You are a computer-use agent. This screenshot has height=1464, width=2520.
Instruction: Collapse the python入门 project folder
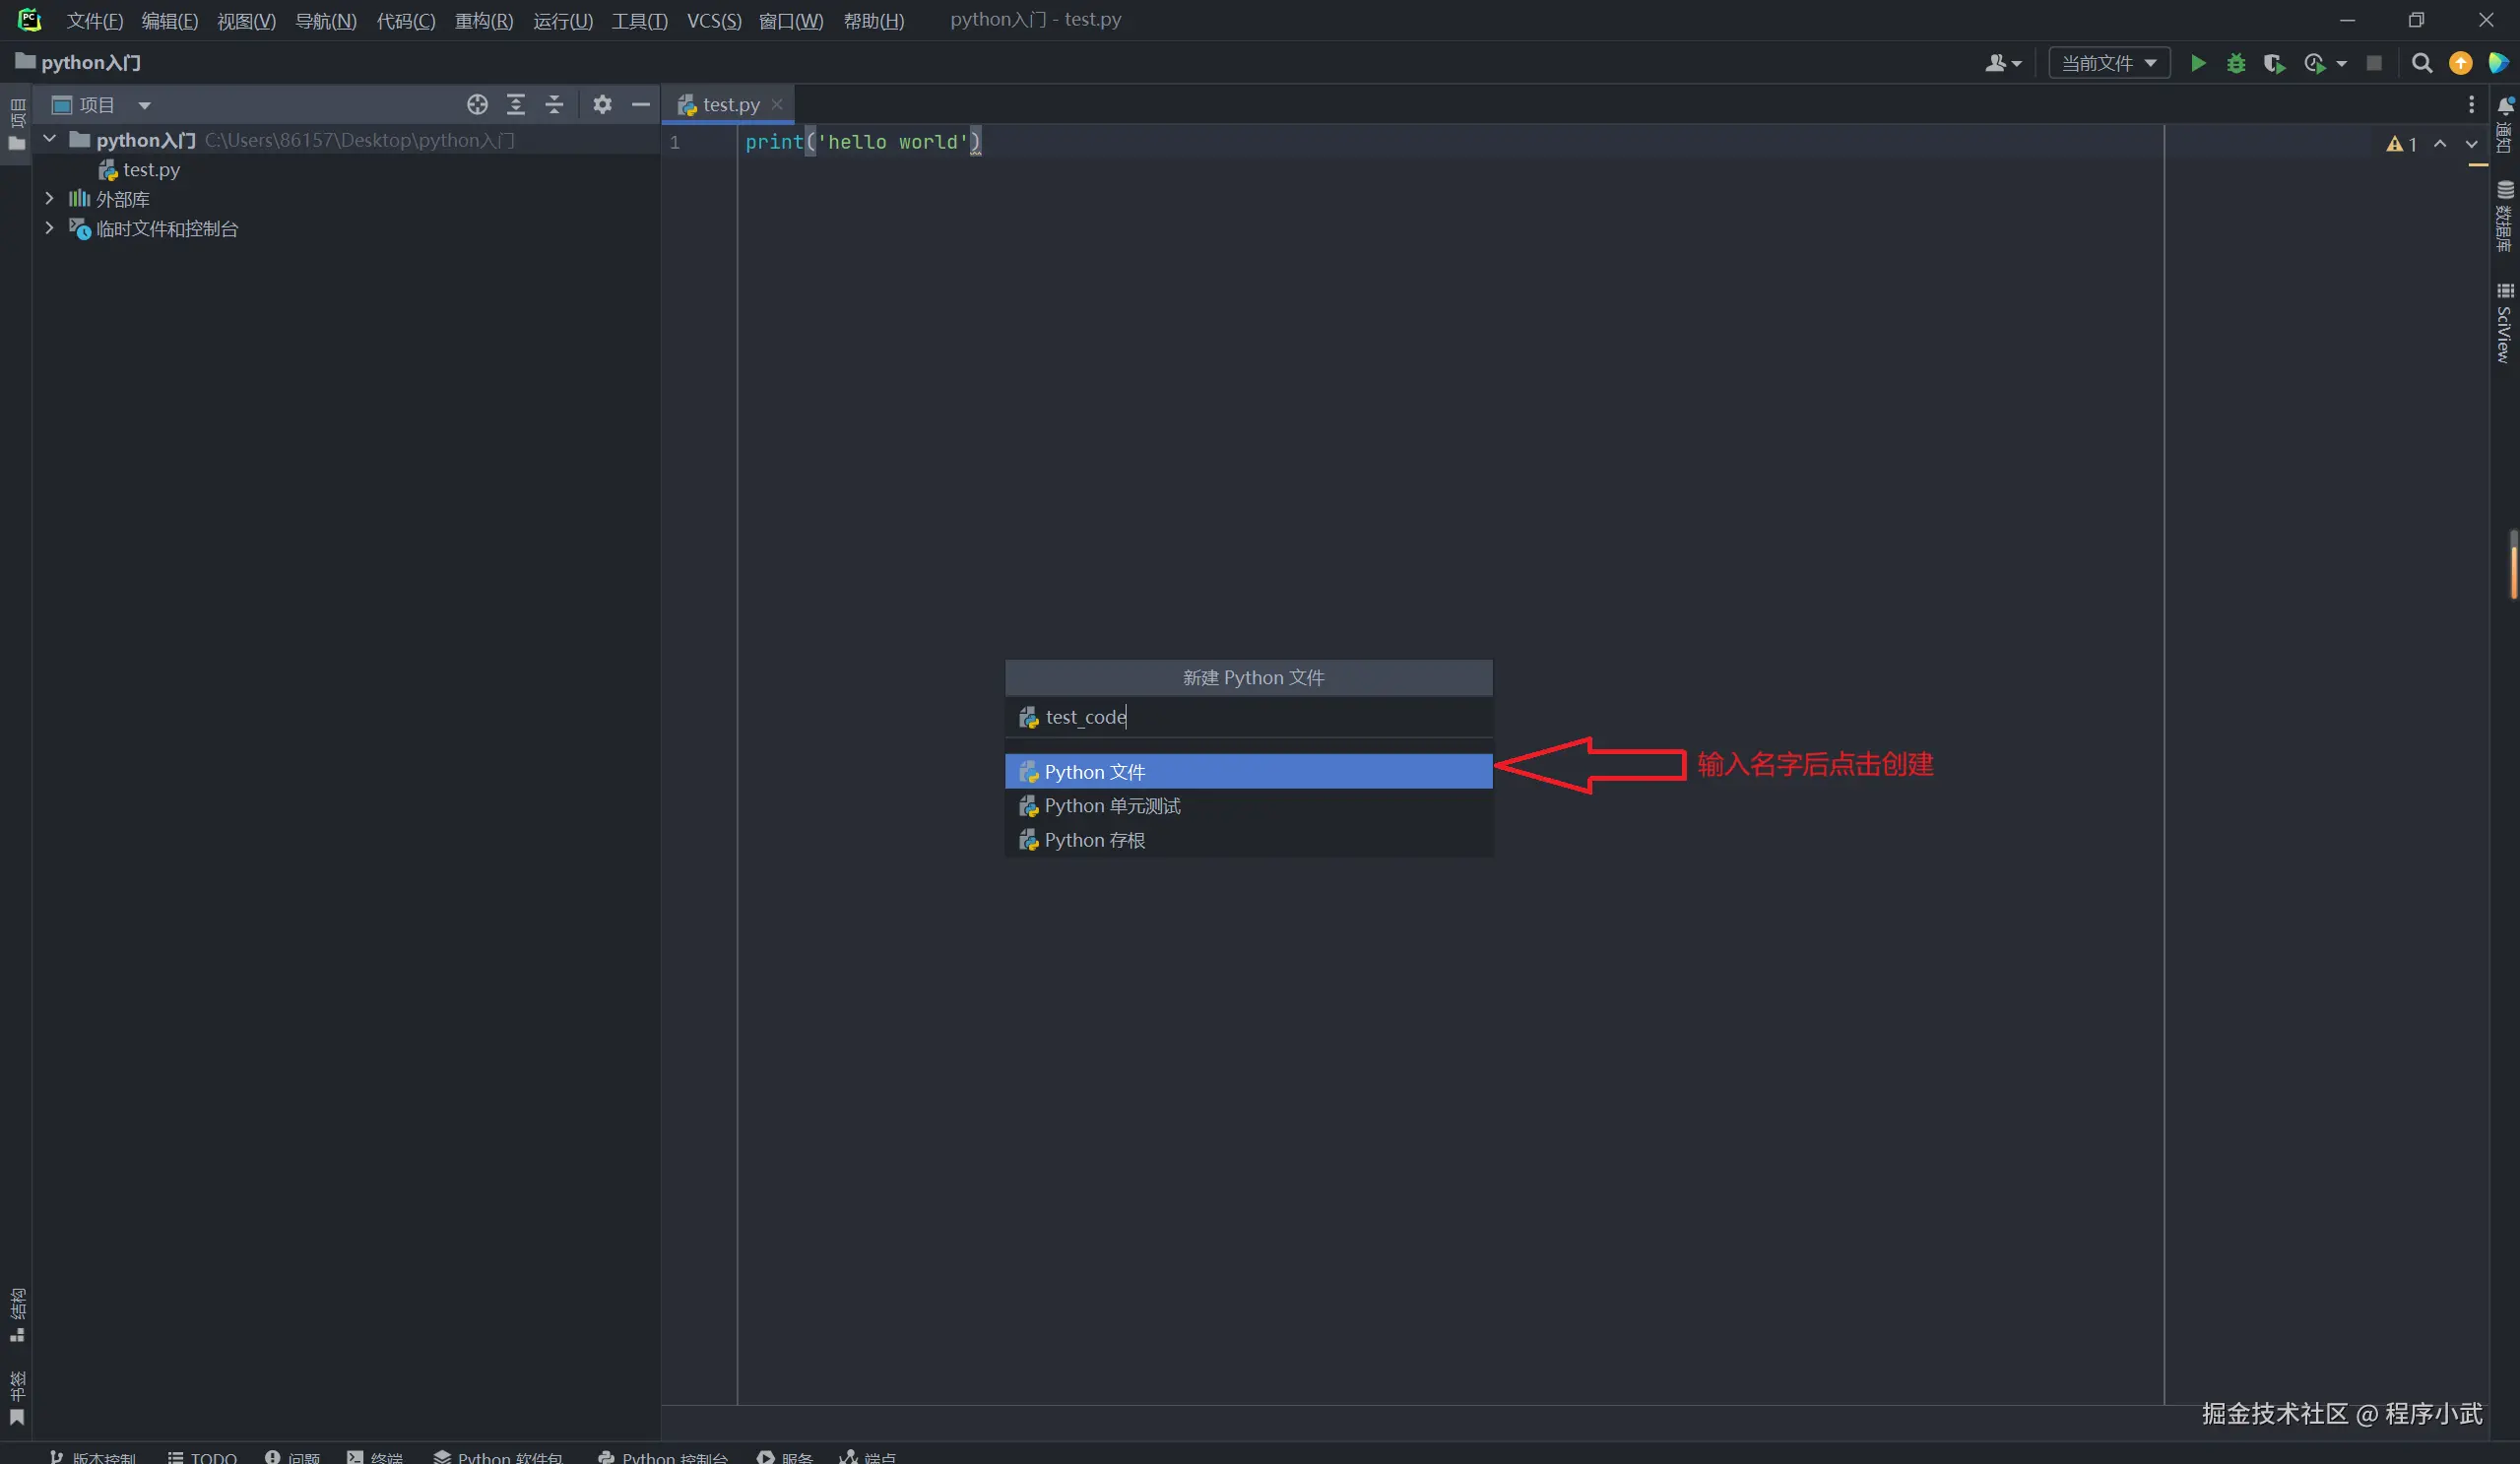[49, 140]
